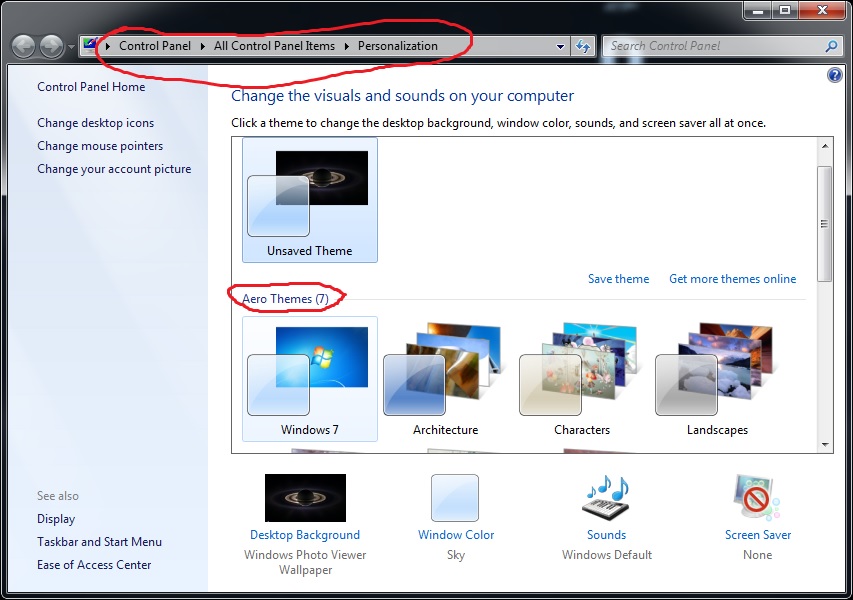This screenshot has height=600, width=853.
Task: Click the Save theme link
Action: (x=619, y=279)
